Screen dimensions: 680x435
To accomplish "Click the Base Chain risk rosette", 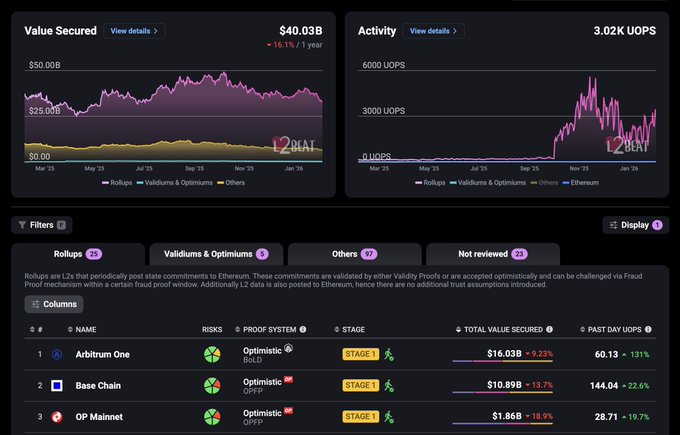I will [x=212, y=385].
